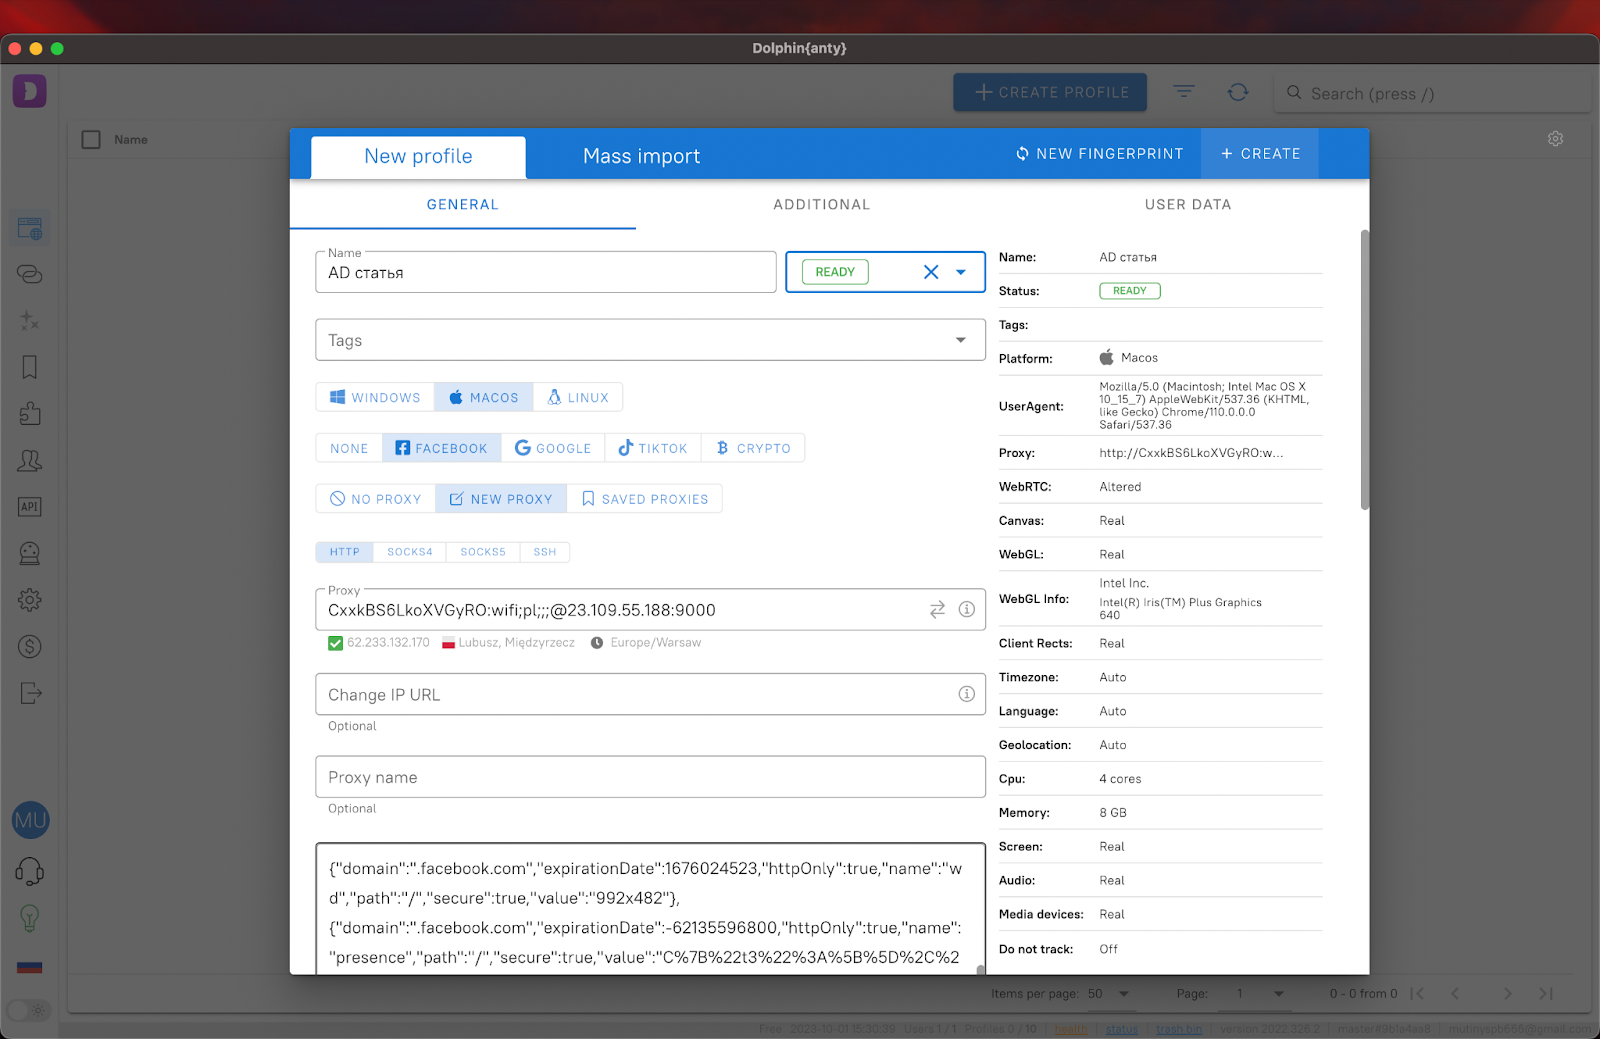
Task: Open the proxies chain-link sidebar icon
Action: pos(30,274)
